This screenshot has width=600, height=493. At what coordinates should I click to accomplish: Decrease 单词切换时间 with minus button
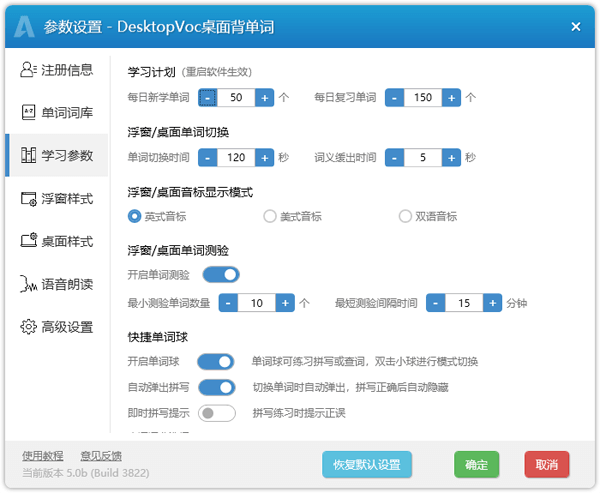208,157
